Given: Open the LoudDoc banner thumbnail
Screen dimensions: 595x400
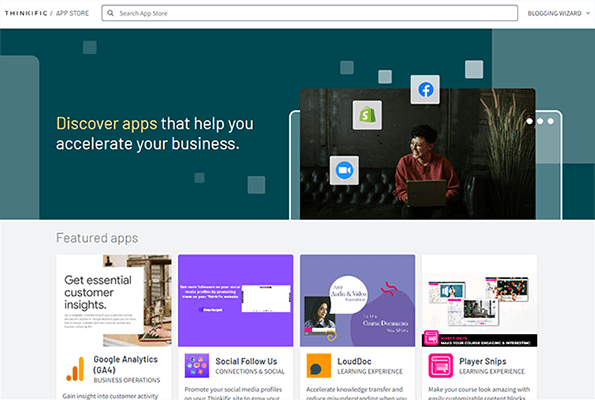Looking at the screenshot, I should pos(357,301).
